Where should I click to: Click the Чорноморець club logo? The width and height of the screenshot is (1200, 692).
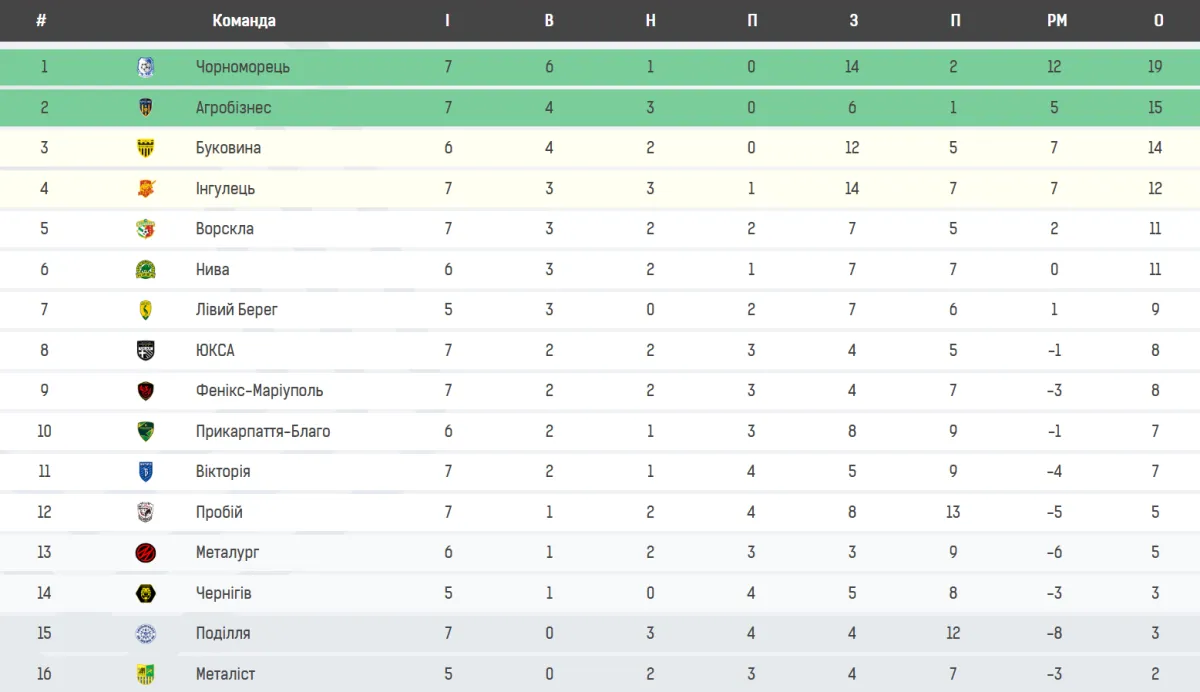click(145, 67)
